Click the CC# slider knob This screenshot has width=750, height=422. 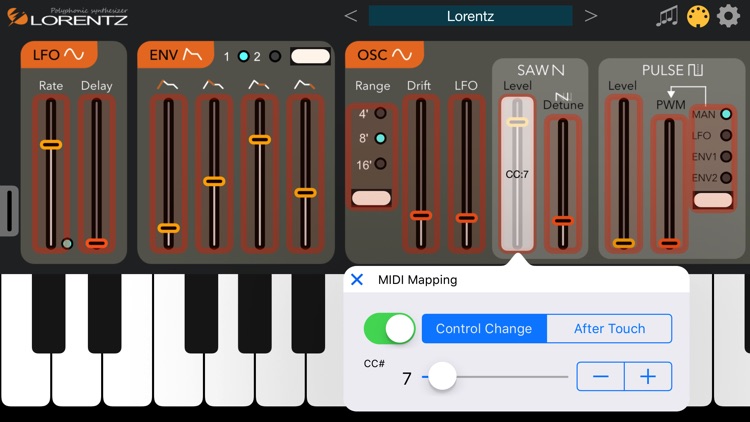pyautogui.click(x=442, y=376)
